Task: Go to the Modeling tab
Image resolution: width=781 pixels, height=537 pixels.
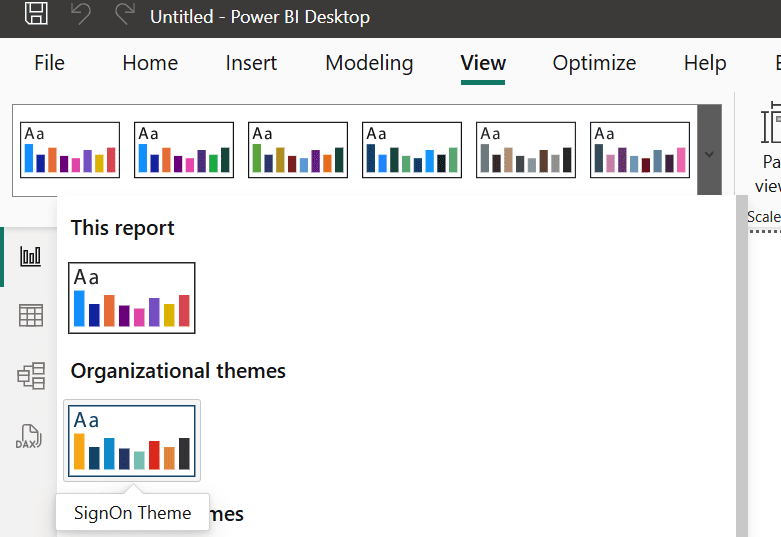Action: point(369,63)
